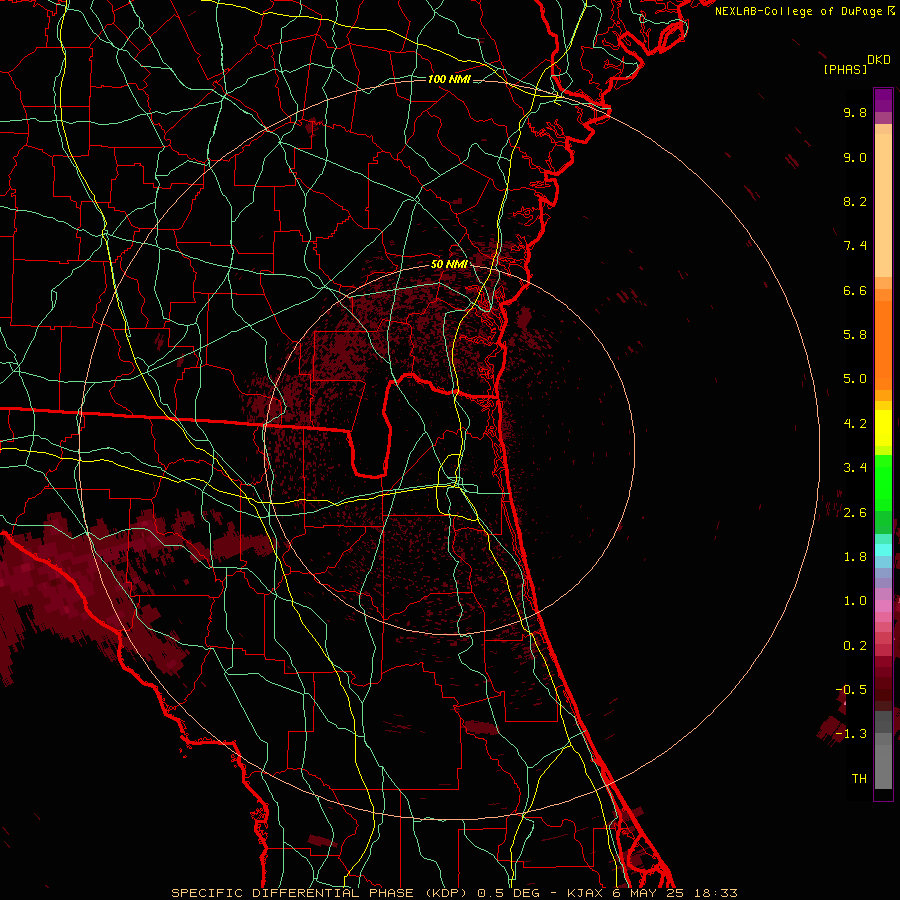This screenshot has height=900, width=900.
Task: Click the DKD unit label
Action: (879, 60)
